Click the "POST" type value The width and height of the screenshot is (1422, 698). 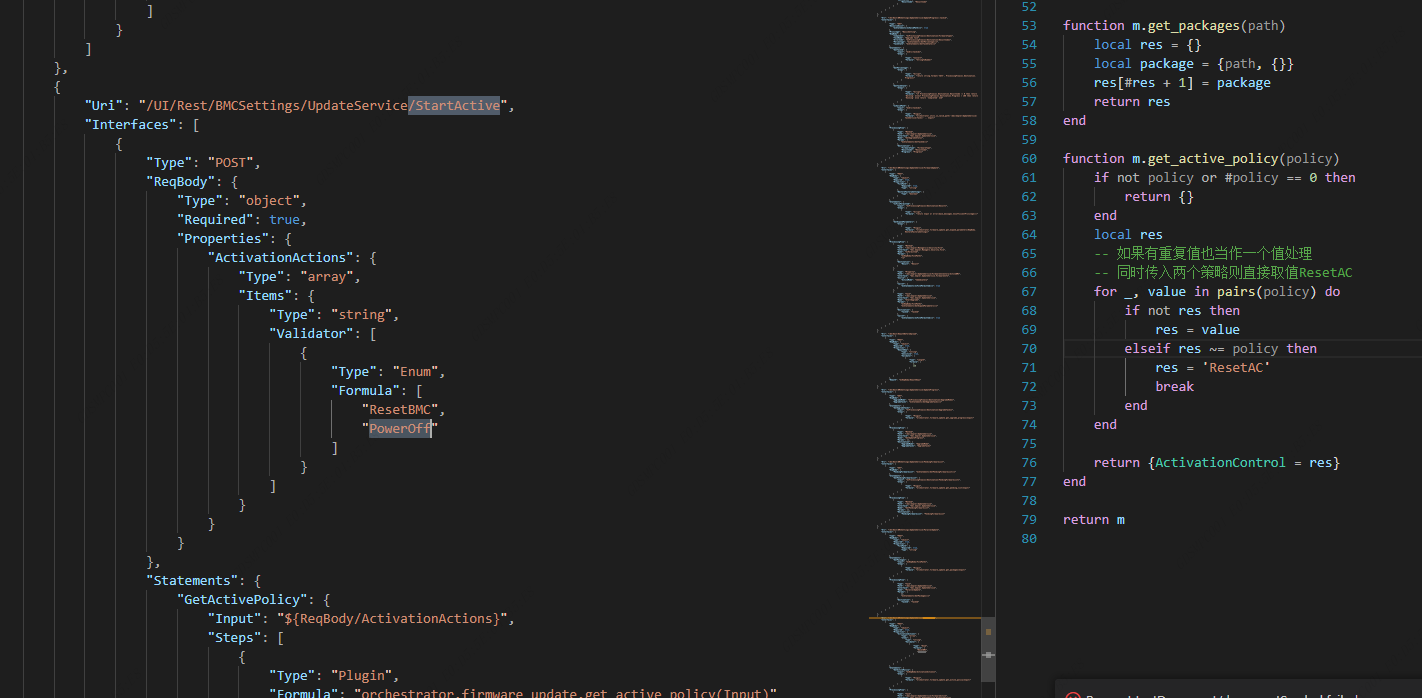pyautogui.click(x=233, y=162)
